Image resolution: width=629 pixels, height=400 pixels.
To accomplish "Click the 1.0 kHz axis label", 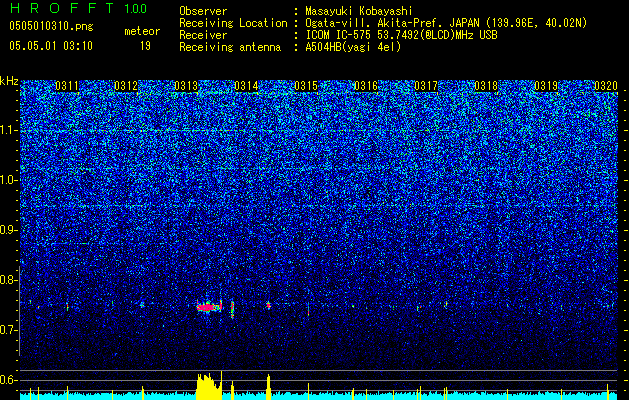I will pyautogui.click(x=8, y=180).
